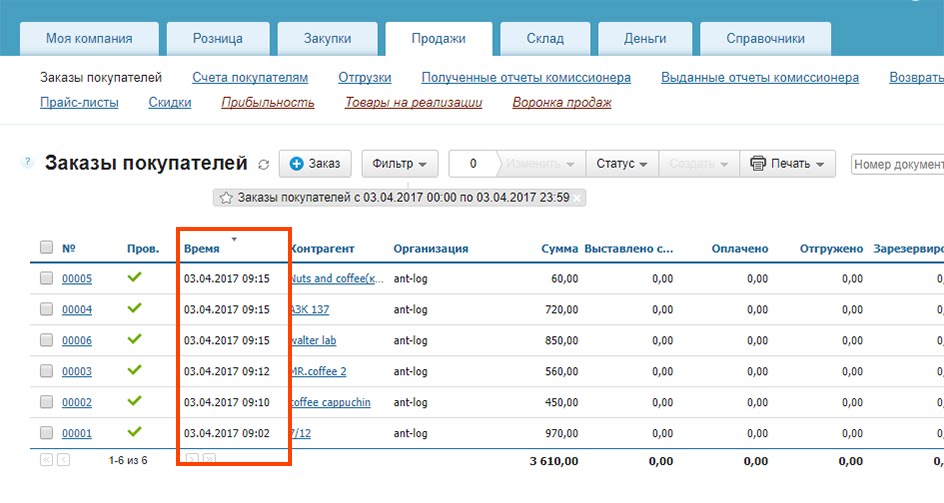The width and height of the screenshot is (944, 503).
Task: Check the box for order 00006
Action: point(46,340)
